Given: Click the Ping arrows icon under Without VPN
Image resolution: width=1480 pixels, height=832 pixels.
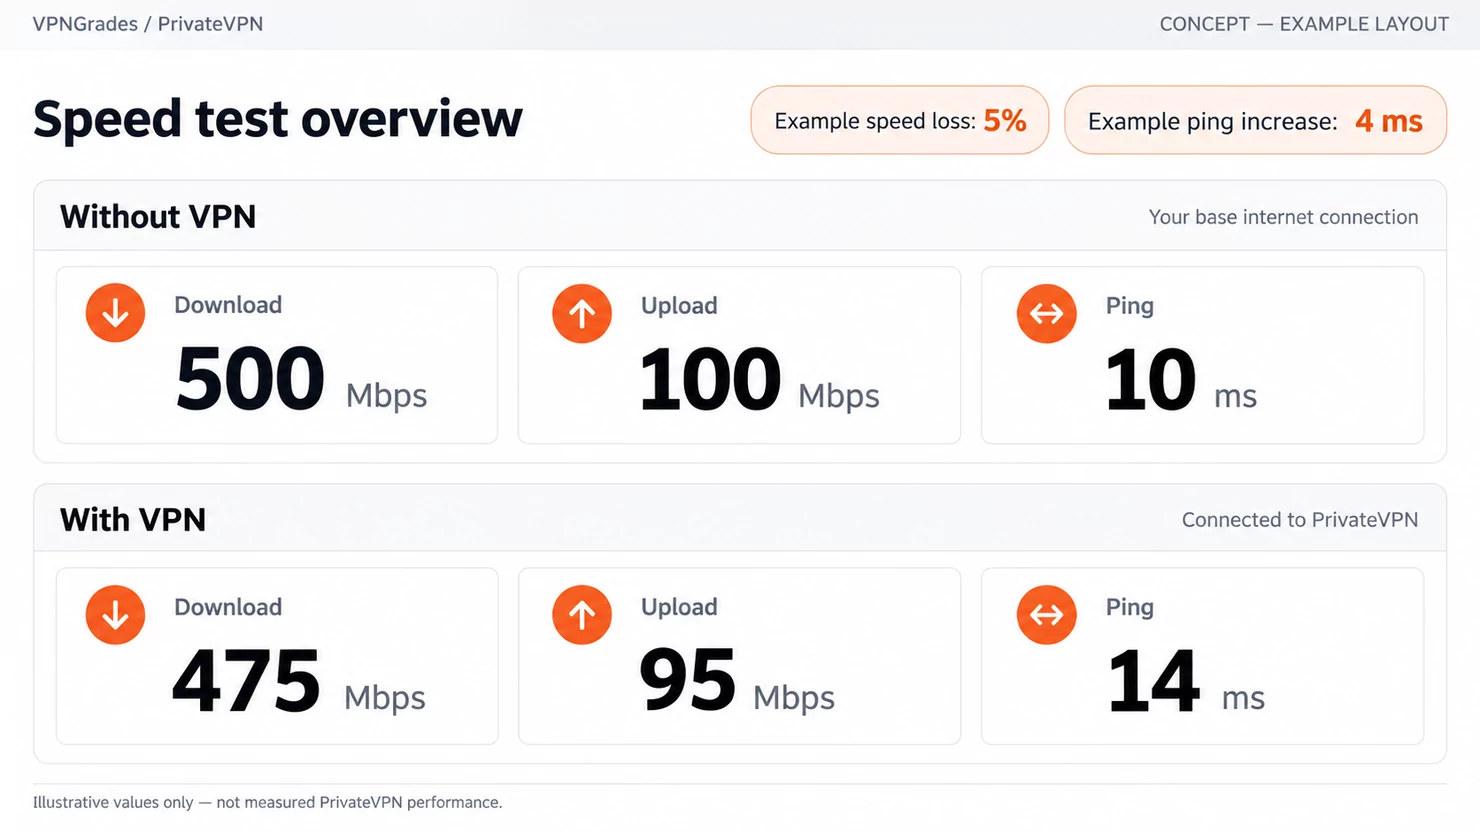Looking at the screenshot, I should 1047,313.
